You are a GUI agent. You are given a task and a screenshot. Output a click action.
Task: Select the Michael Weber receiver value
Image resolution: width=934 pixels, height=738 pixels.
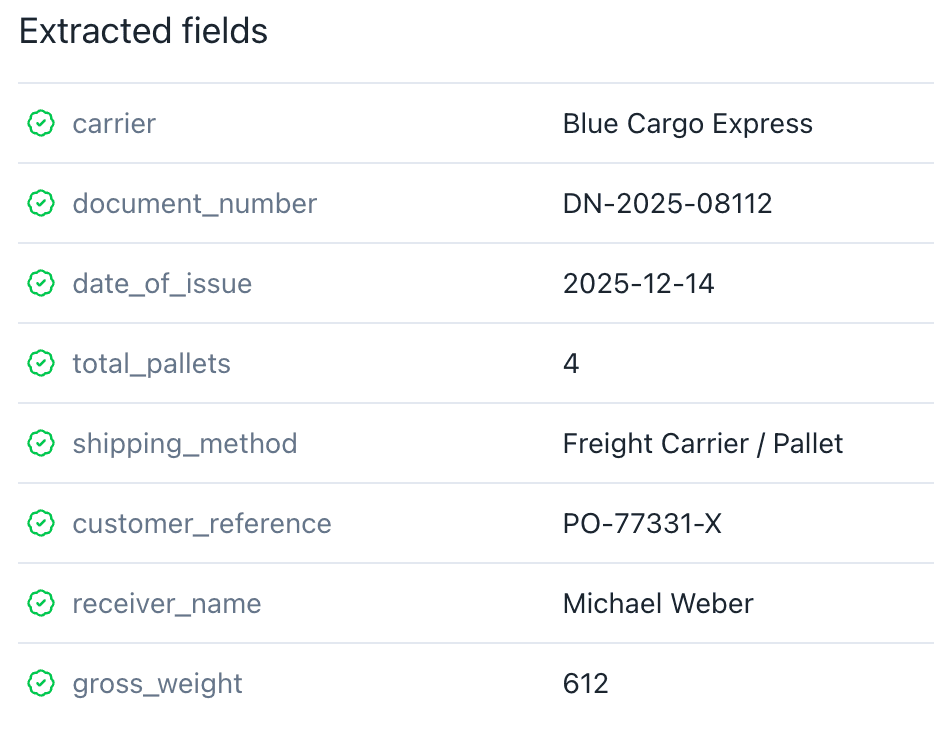click(658, 603)
